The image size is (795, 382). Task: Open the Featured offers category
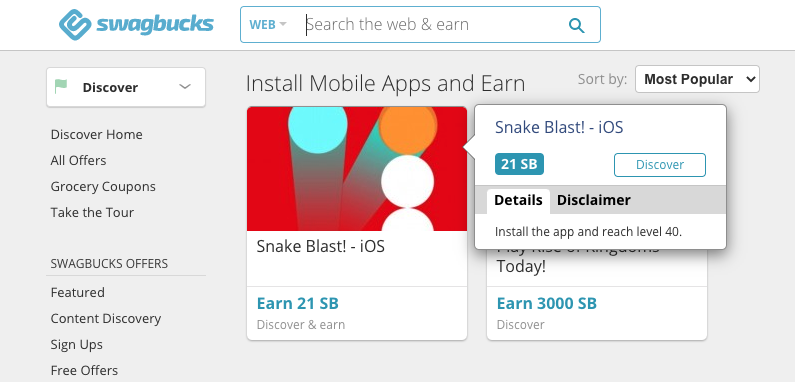click(x=78, y=292)
